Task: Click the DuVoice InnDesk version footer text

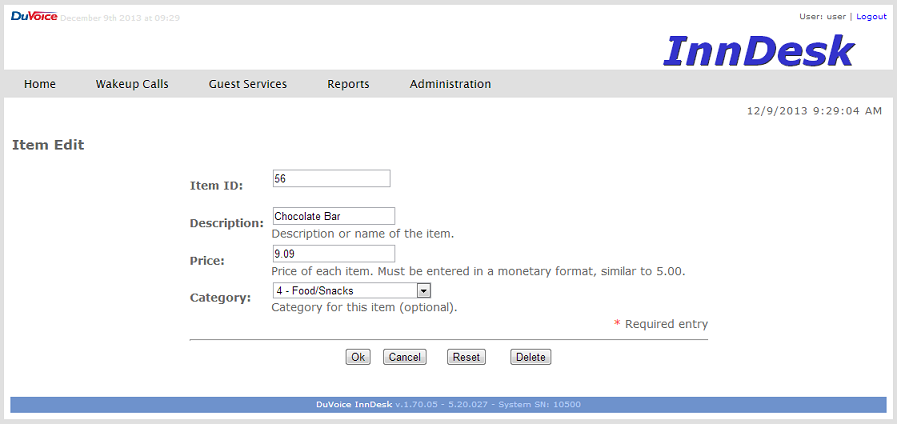Action: click(x=448, y=405)
